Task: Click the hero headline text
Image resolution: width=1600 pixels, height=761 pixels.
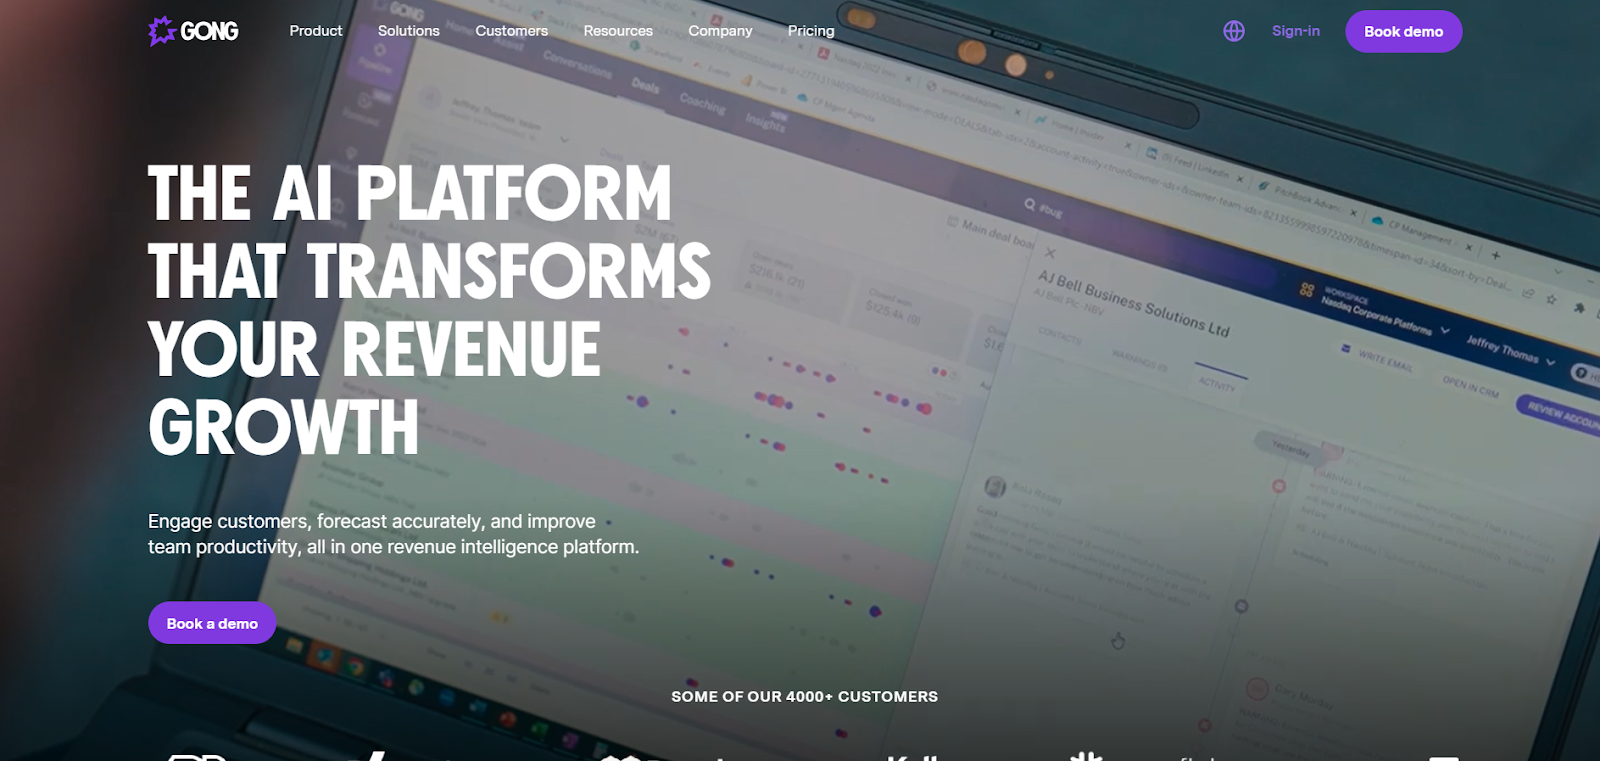Action: [429, 310]
